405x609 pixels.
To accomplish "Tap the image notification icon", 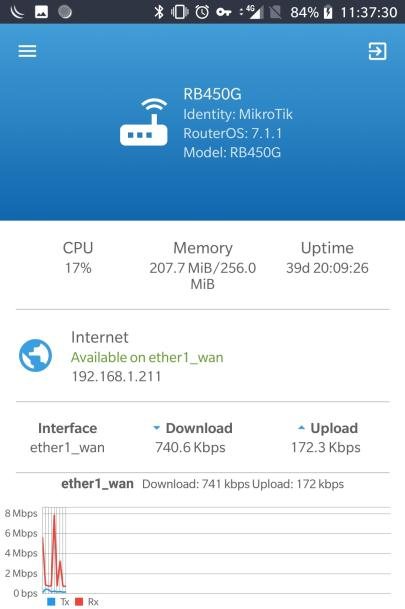I will point(42,12).
